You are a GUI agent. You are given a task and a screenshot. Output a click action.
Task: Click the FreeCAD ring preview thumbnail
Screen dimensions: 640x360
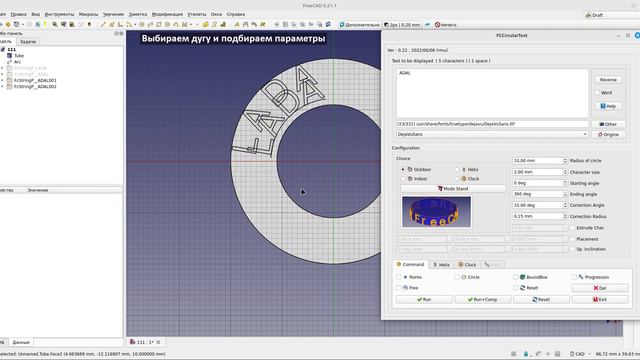[x=436, y=212]
